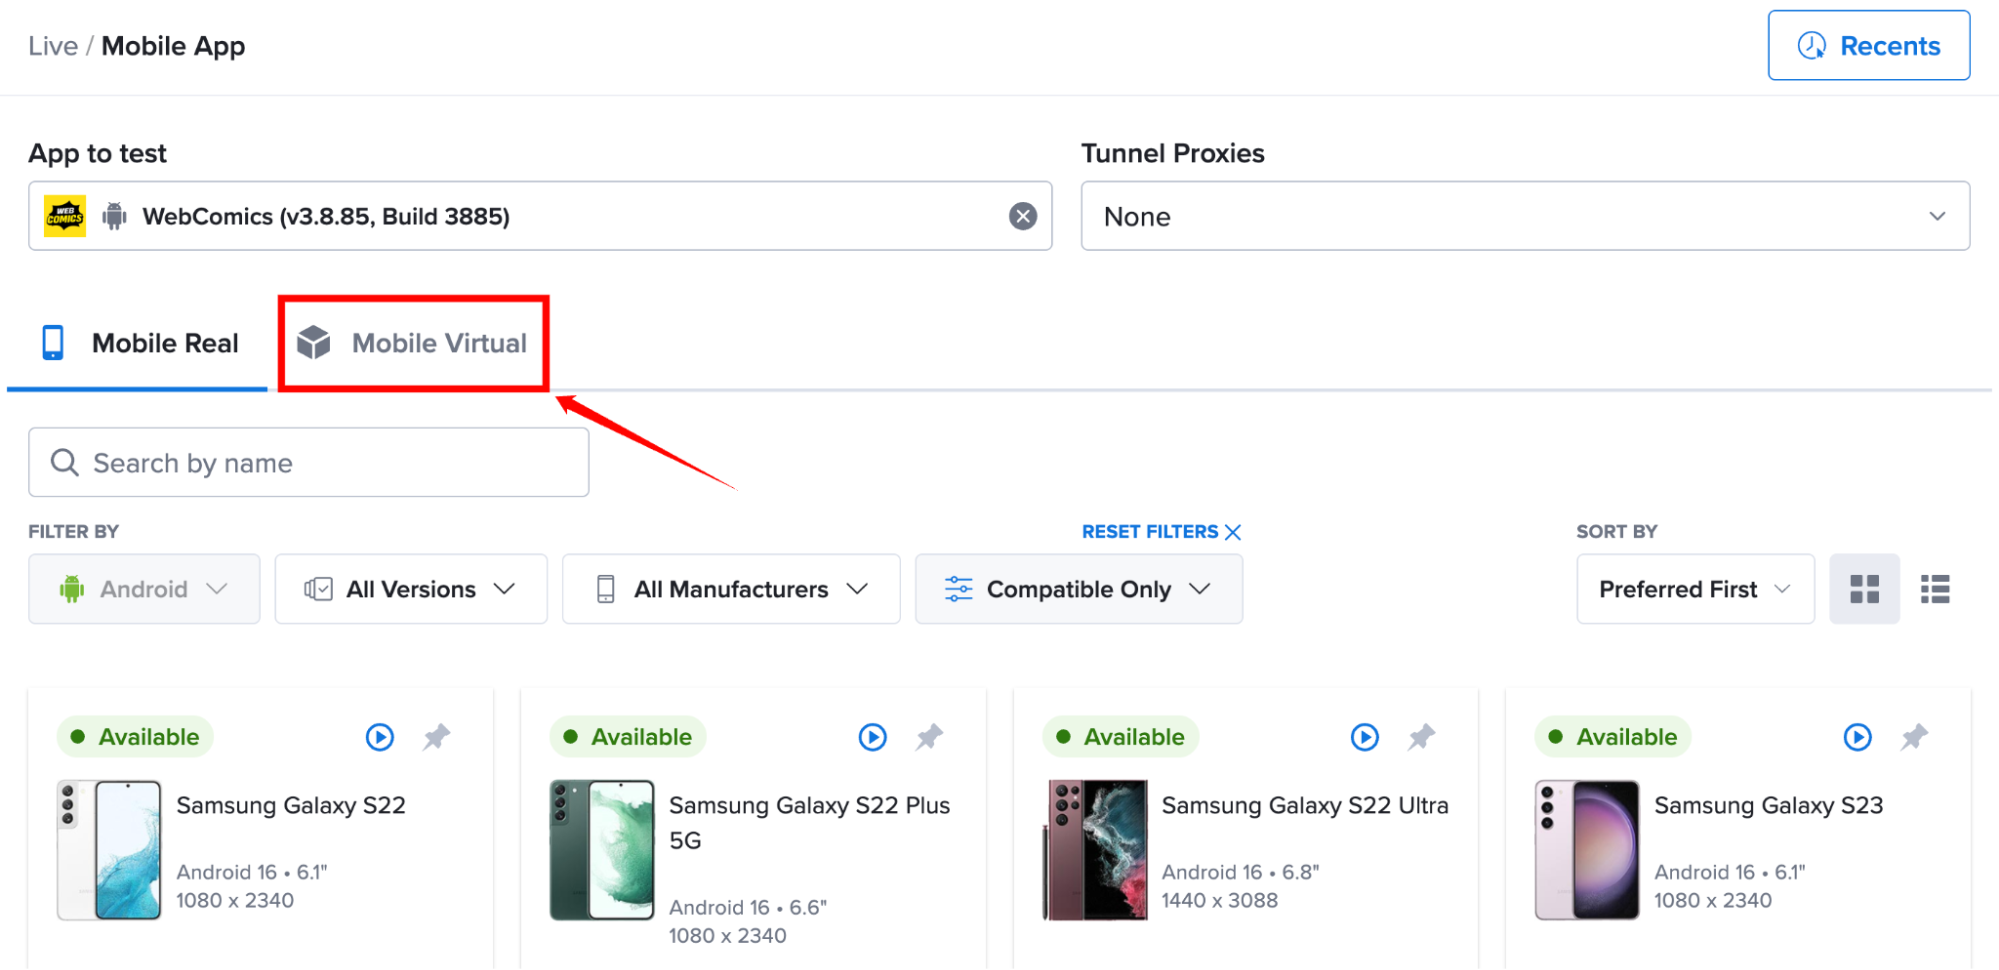Viewport: 1999px width, 970px height.
Task: Switch to the Mobile Real tab
Action: 139,343
